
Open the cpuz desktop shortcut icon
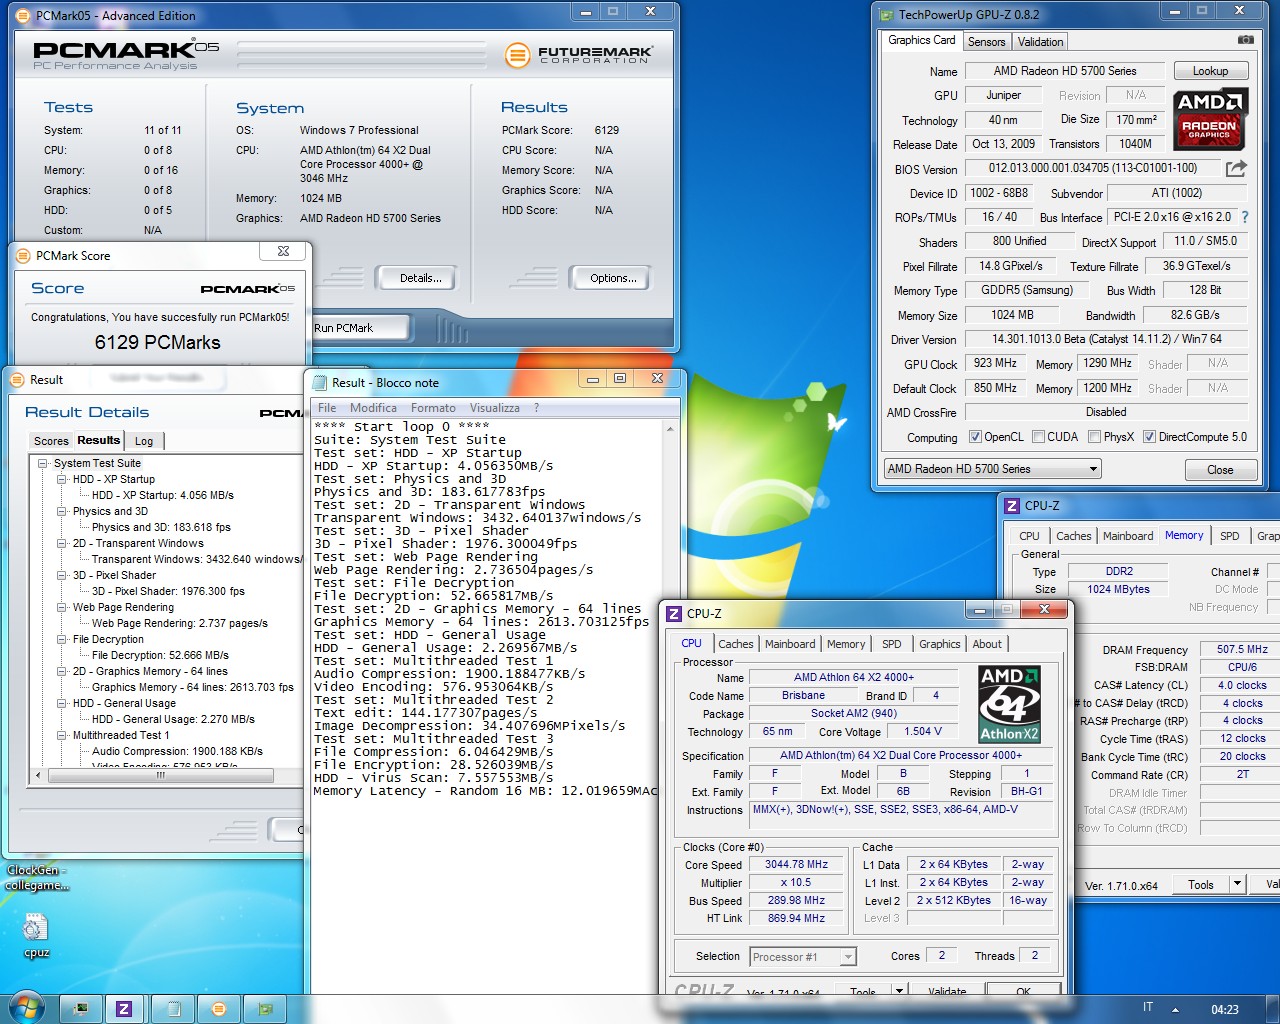pos(36,936)
